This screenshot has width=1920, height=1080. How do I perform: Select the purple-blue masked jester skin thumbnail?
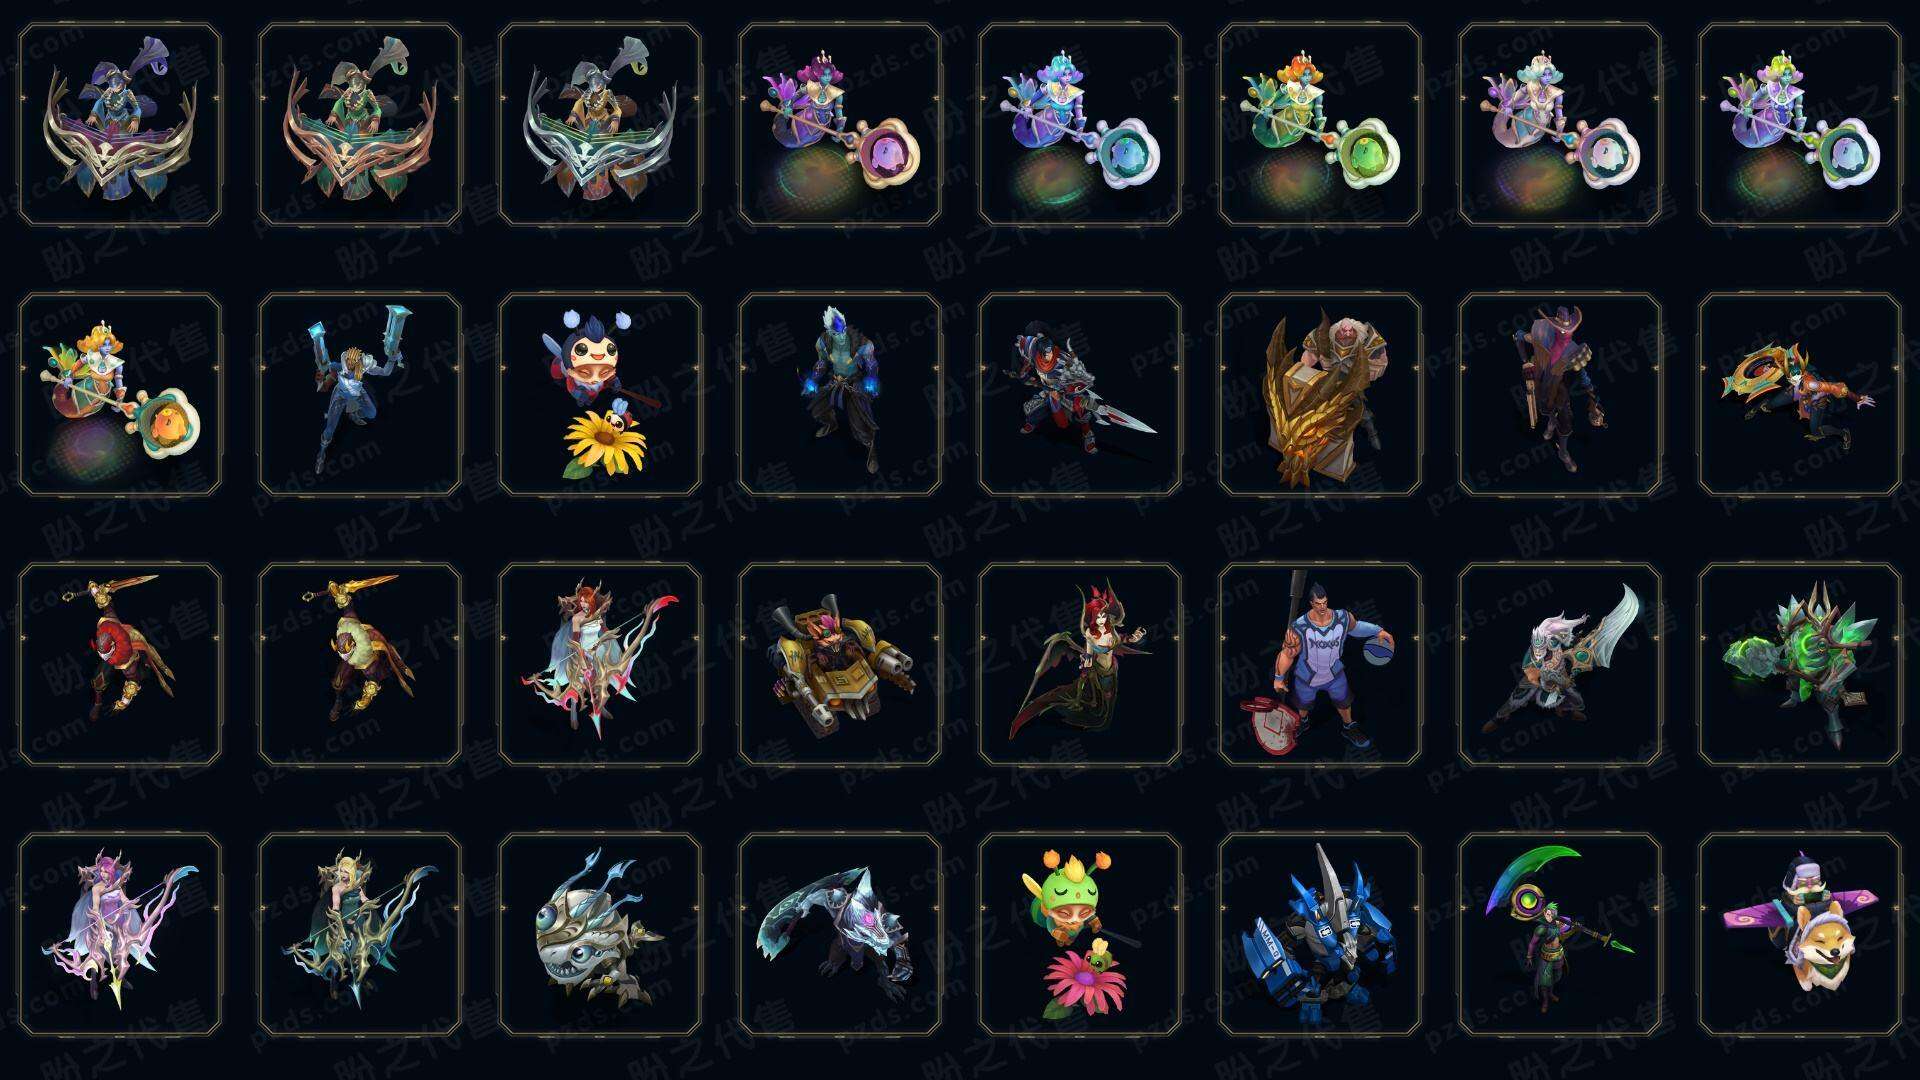click(120, 125)
